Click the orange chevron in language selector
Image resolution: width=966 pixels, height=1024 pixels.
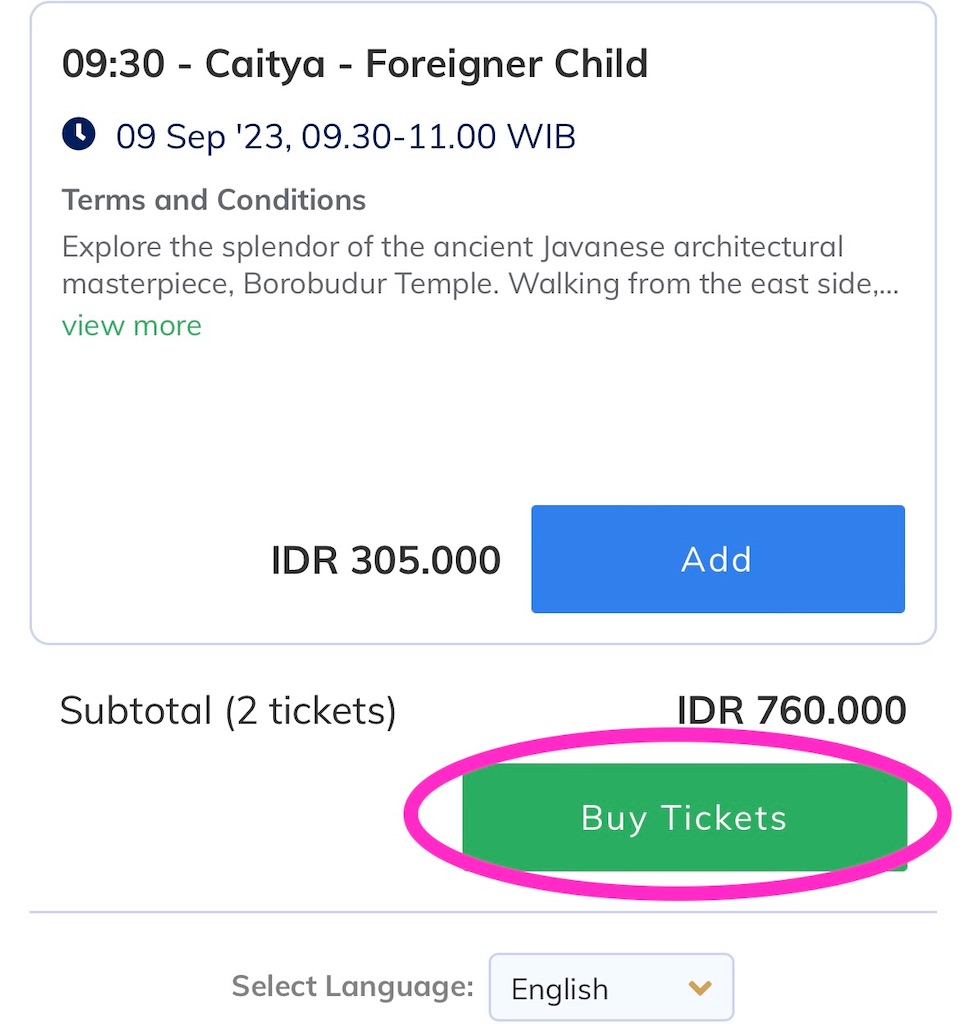700,987
